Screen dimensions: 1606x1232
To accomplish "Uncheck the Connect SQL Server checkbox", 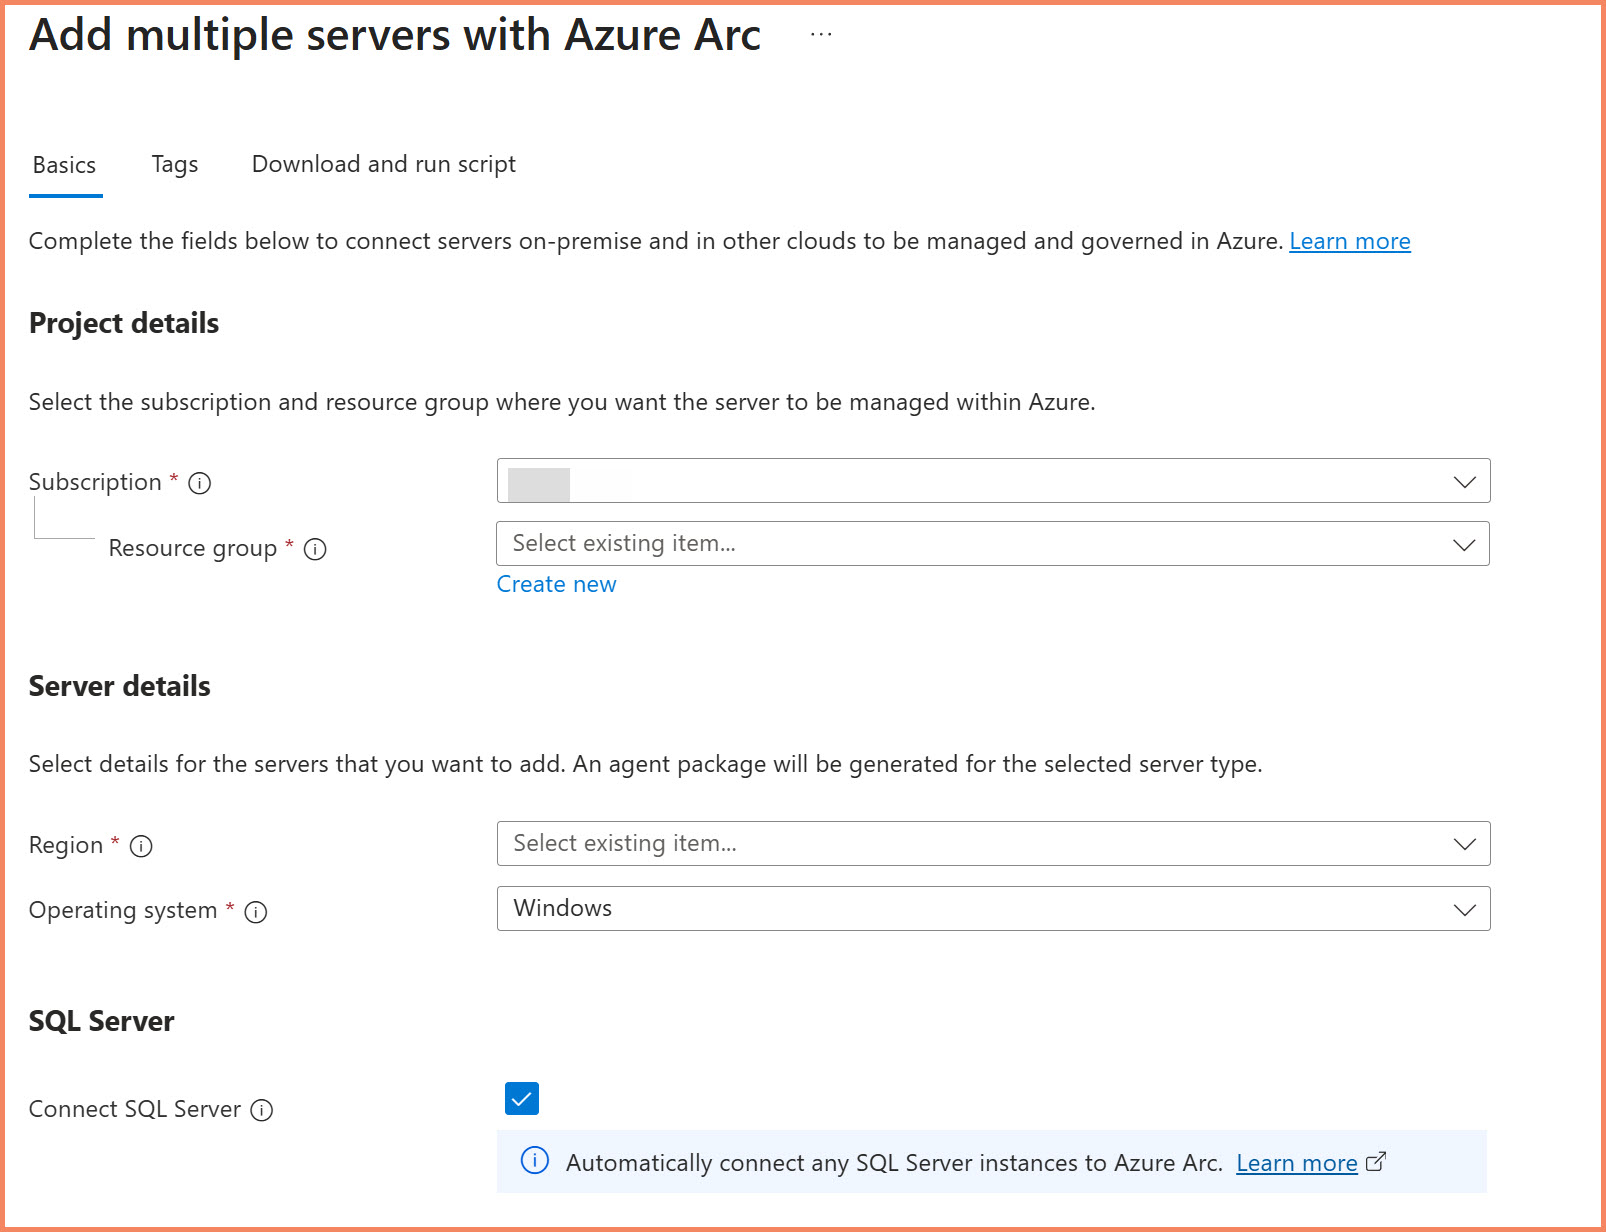I will point(522,1098).
